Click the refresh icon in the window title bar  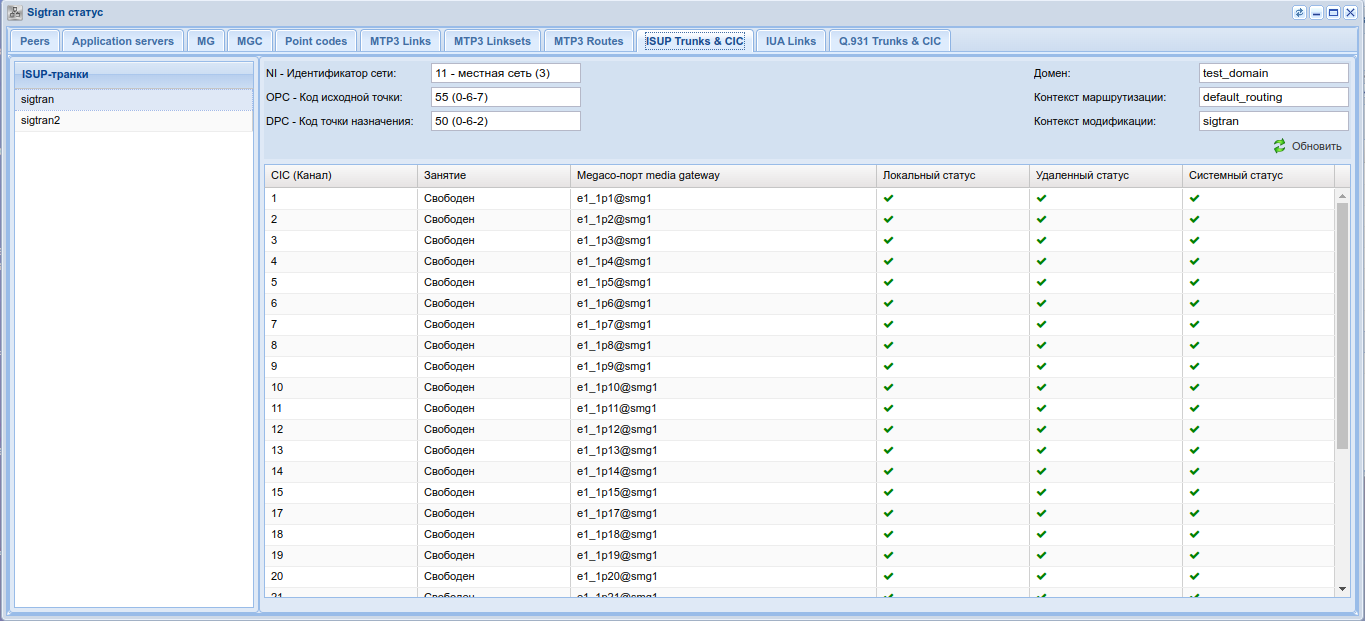[1299, 13]
